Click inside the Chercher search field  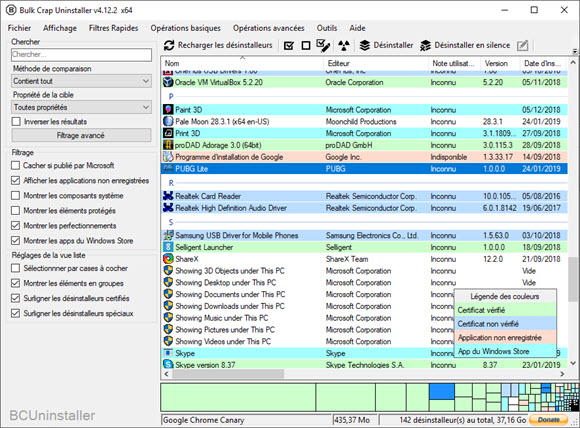81,55
